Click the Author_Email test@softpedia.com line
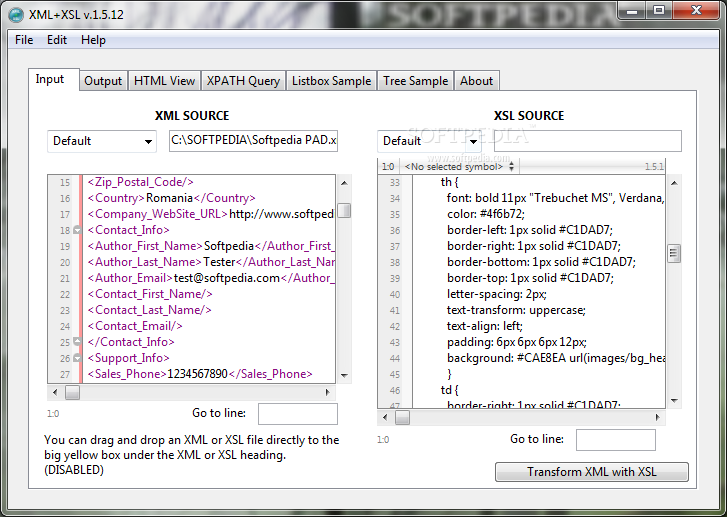 (x=211, y=278)
